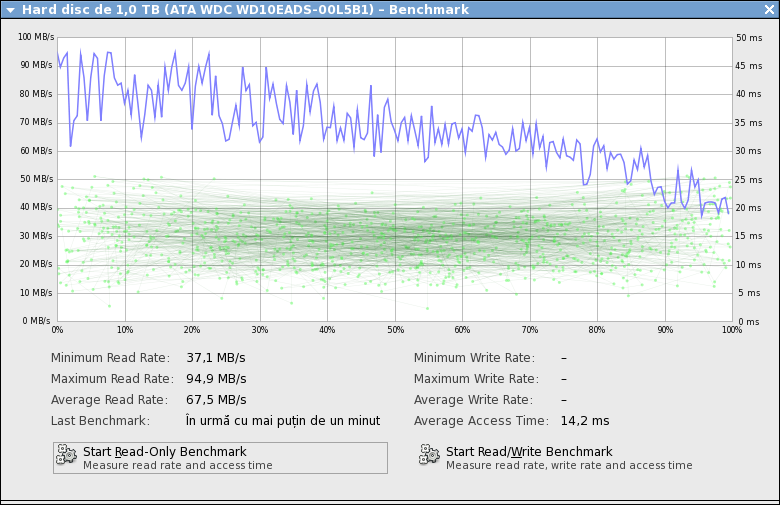Click the 50 ms axis label
The width and height of the screenshot is (780, 505).
(x=749, y=37)
